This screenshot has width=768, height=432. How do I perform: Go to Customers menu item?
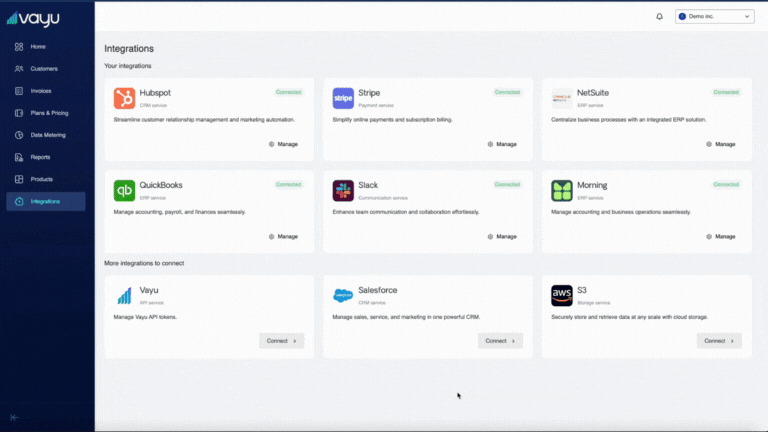point(46,69)
